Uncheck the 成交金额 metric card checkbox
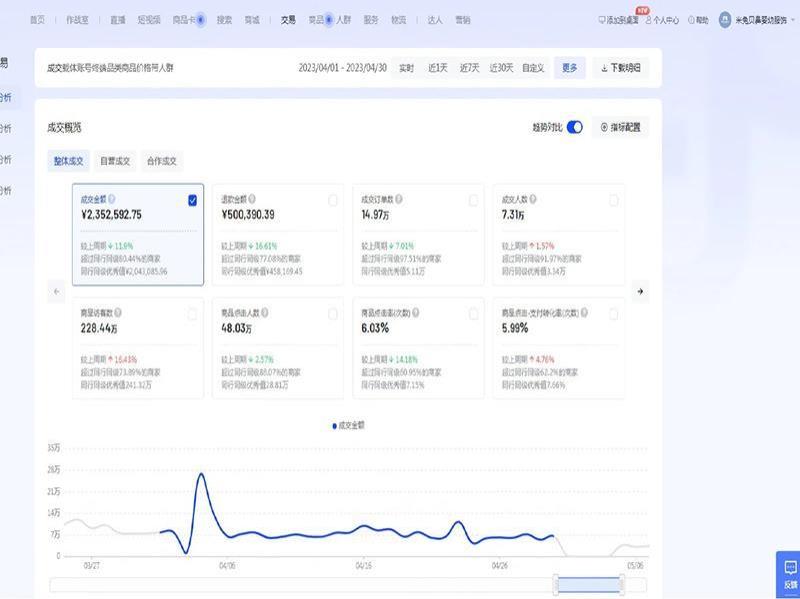The width and height of the screenshot is (800, 599). point(193,200)
